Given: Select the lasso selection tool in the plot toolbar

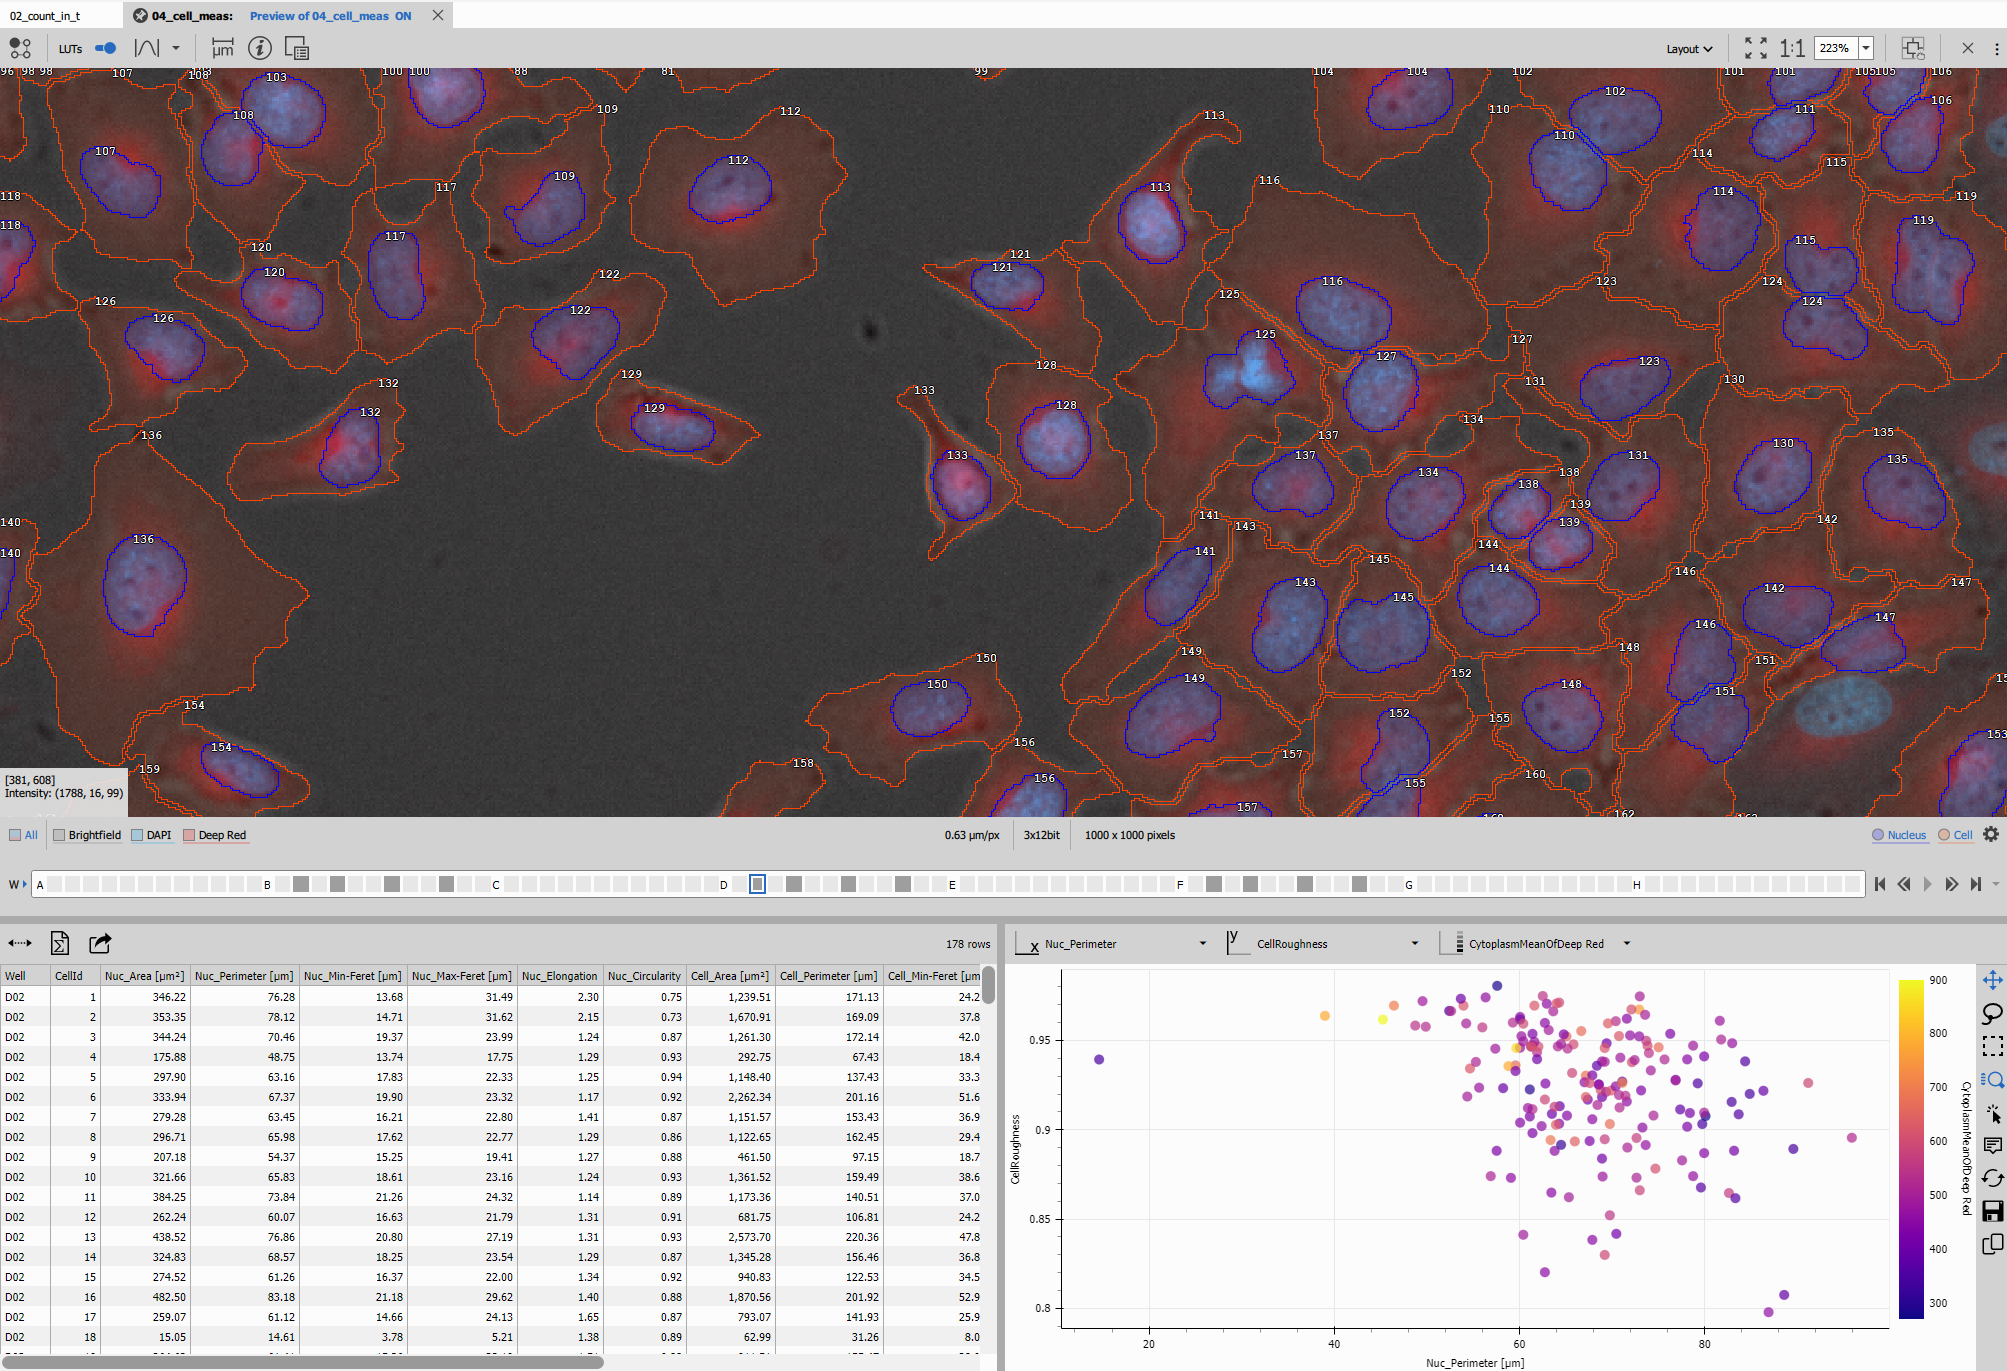Looking at the screenshot, I should click(1993, 1014).
